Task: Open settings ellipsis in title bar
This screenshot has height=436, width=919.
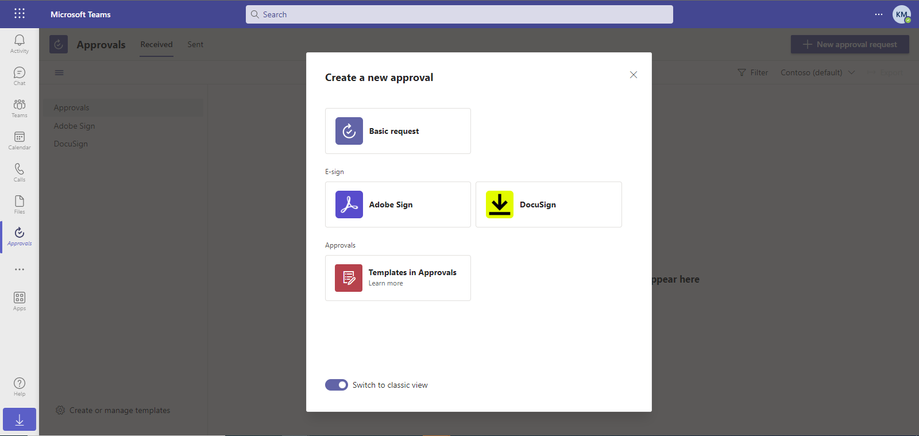Action: tap(879, 14)
